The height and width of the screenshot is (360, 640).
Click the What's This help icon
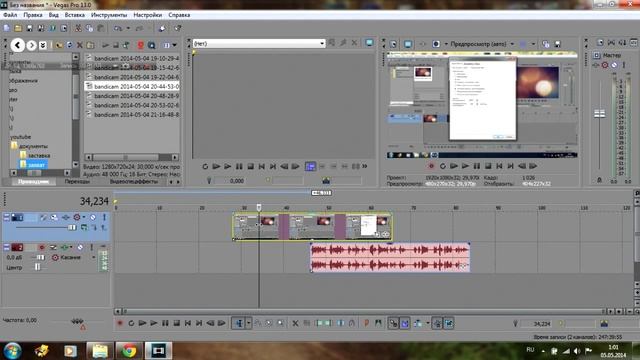(178, 28)
